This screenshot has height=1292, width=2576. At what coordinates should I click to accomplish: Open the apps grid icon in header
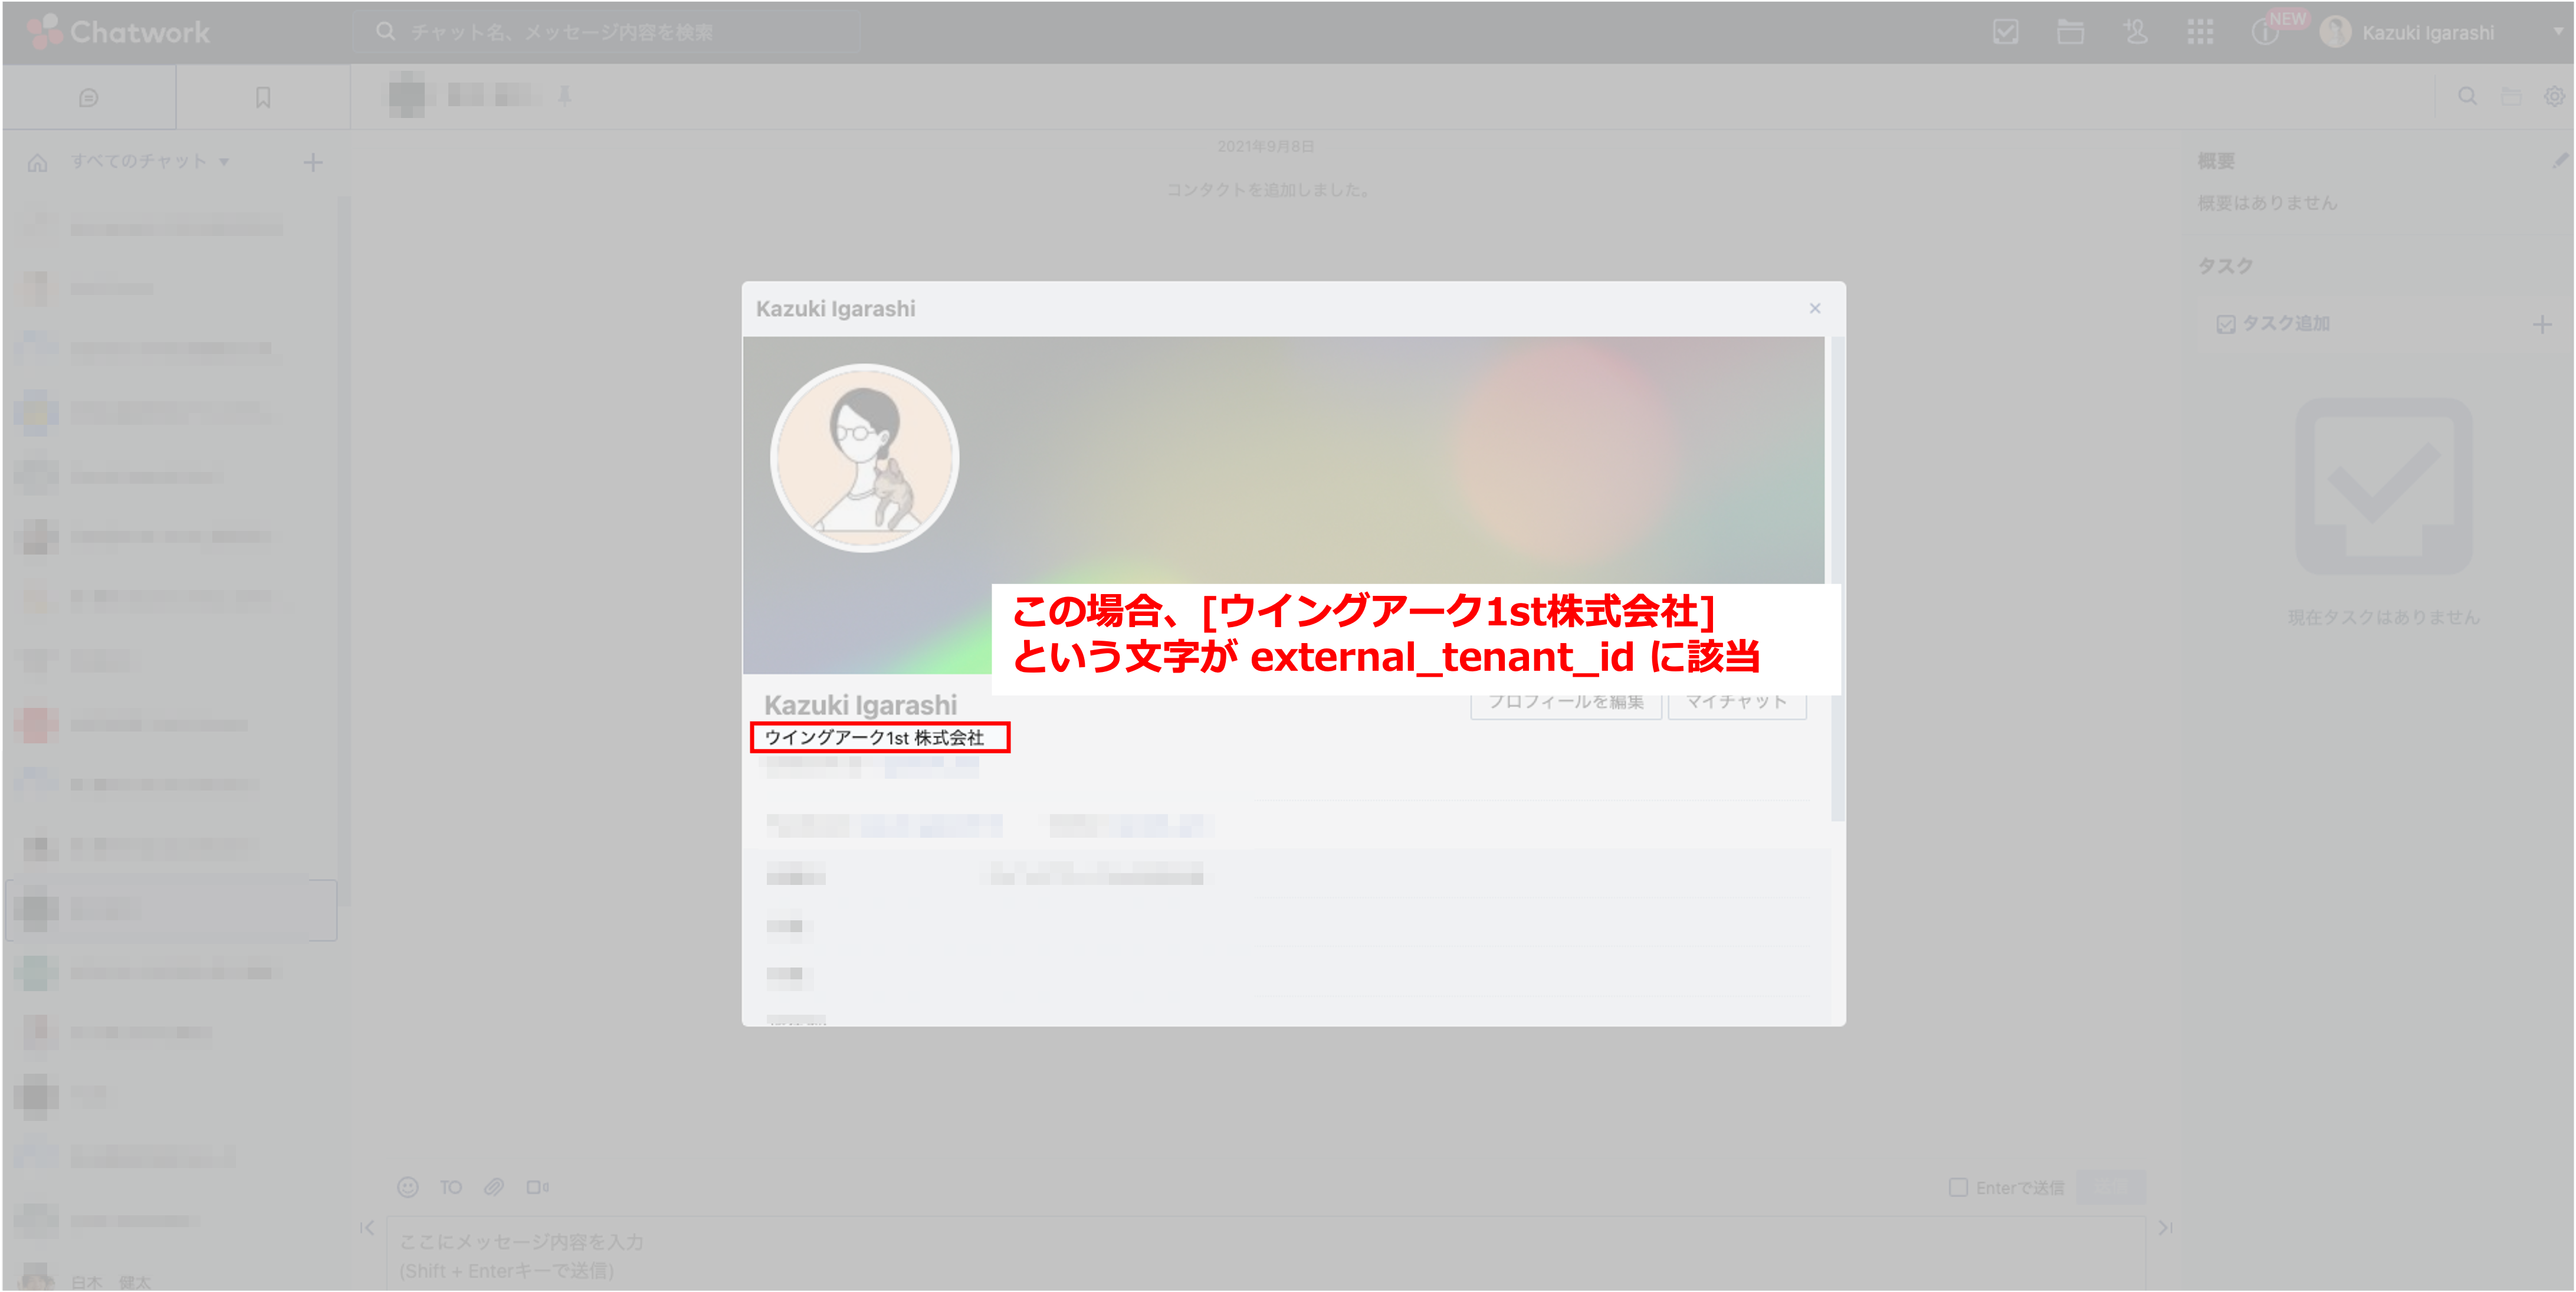coord(2200,32)
